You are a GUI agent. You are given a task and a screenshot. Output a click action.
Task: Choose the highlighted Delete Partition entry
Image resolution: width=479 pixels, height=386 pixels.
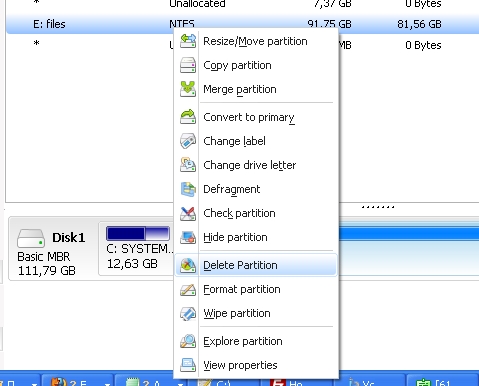click(x=256, y=265)
